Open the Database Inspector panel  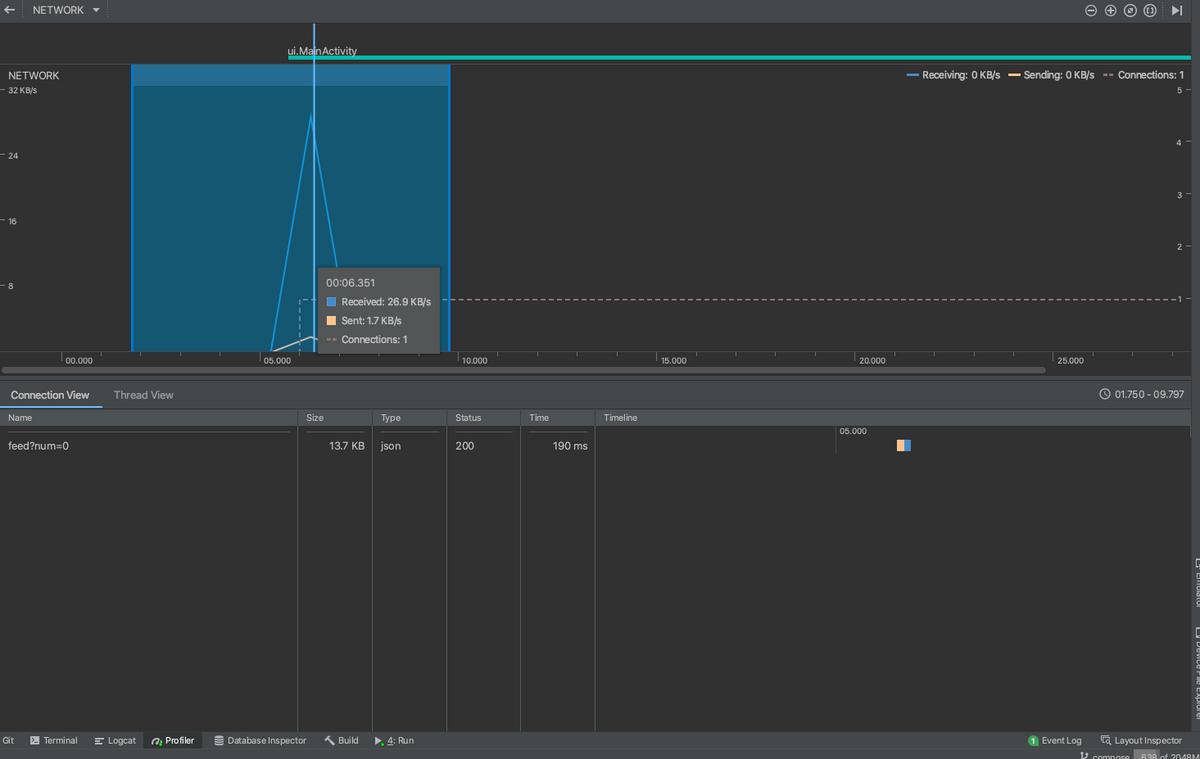[260, 741]
